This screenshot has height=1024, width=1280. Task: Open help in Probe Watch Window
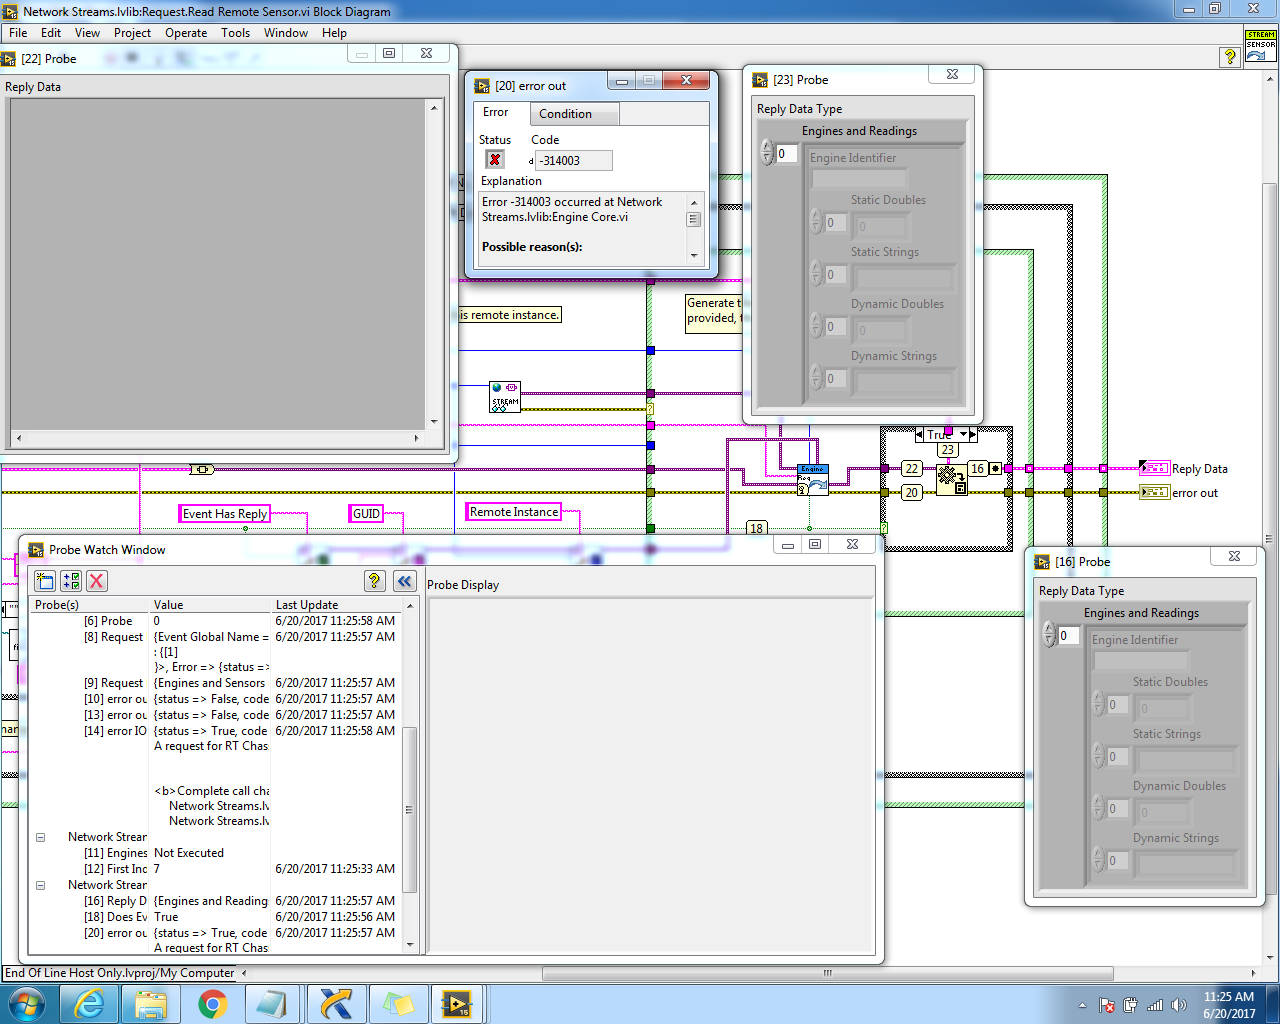point(374,581)
